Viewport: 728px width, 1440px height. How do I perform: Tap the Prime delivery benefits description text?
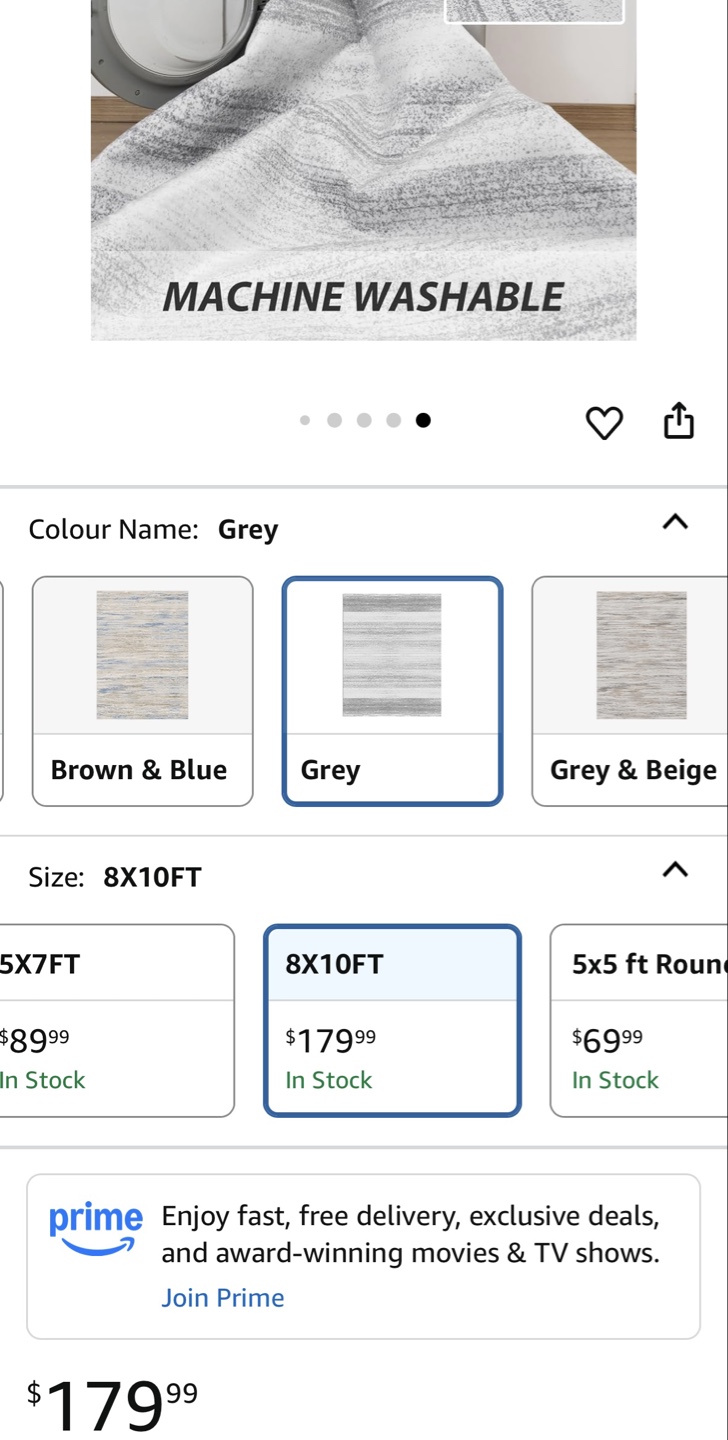(410, 1235)
